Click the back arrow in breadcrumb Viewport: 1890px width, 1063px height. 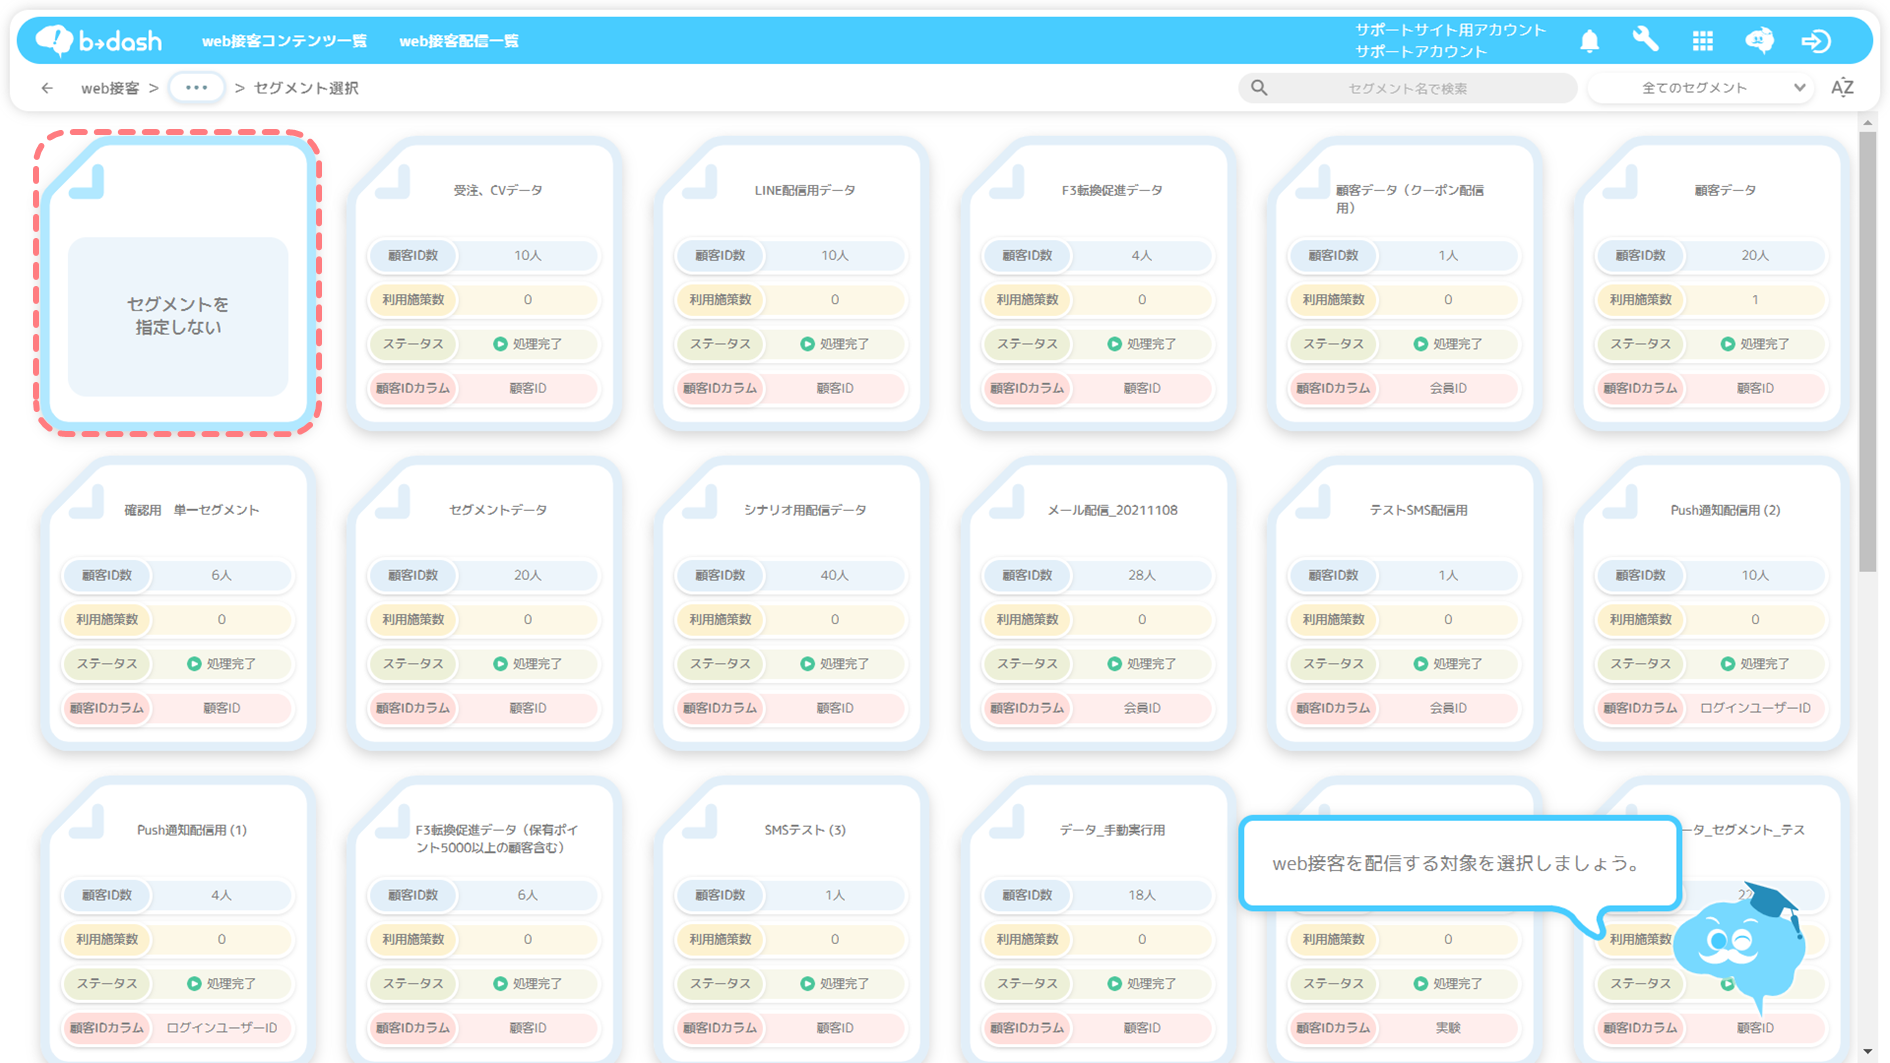pos(47,88)
